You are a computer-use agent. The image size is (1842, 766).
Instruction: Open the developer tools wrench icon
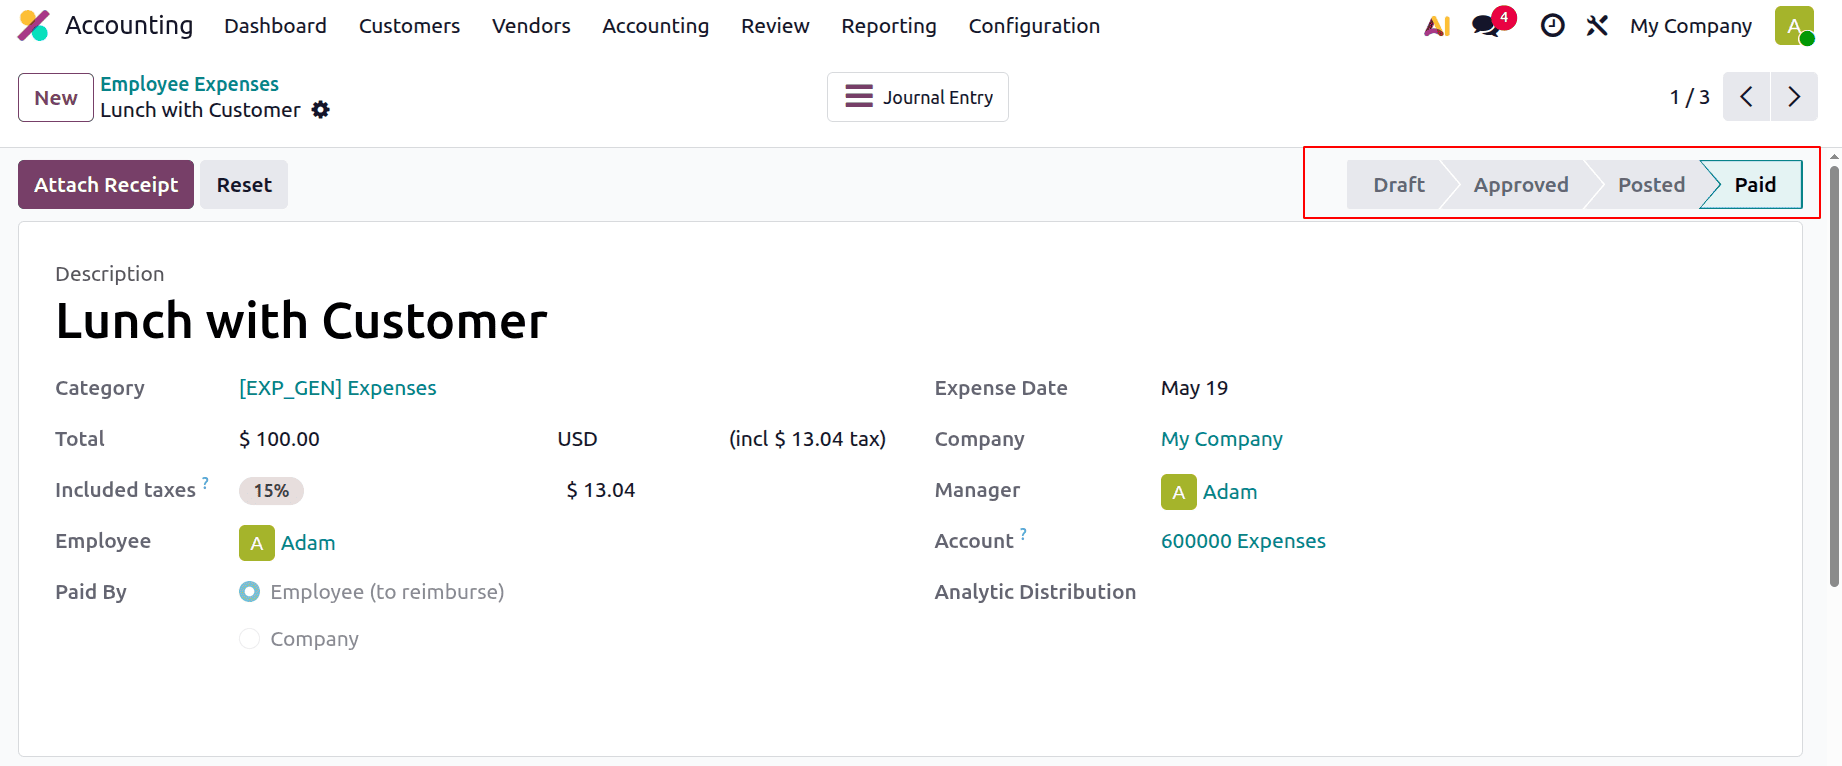[1597, 26]
